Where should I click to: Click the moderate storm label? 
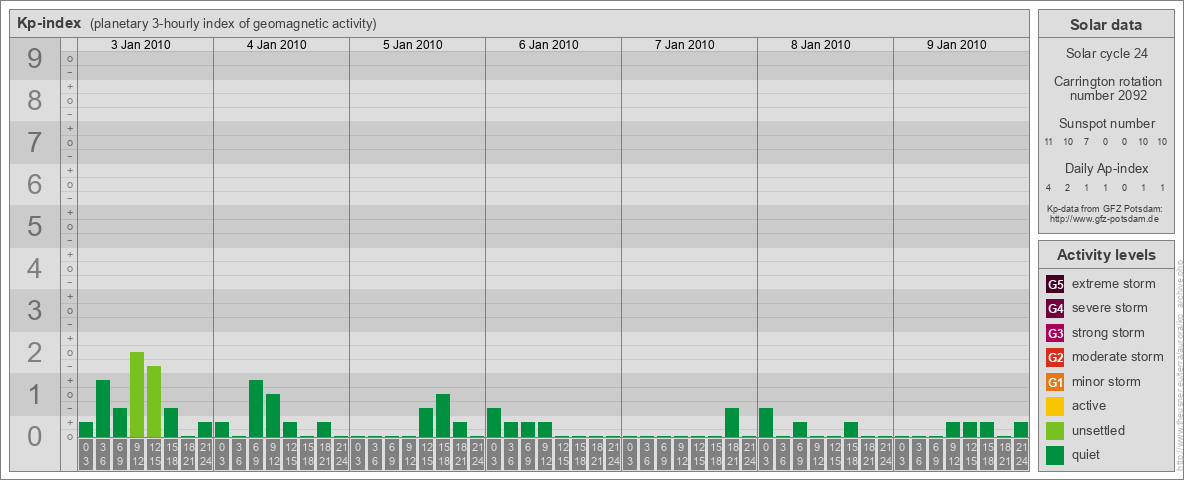click(x=1118, y=357)
